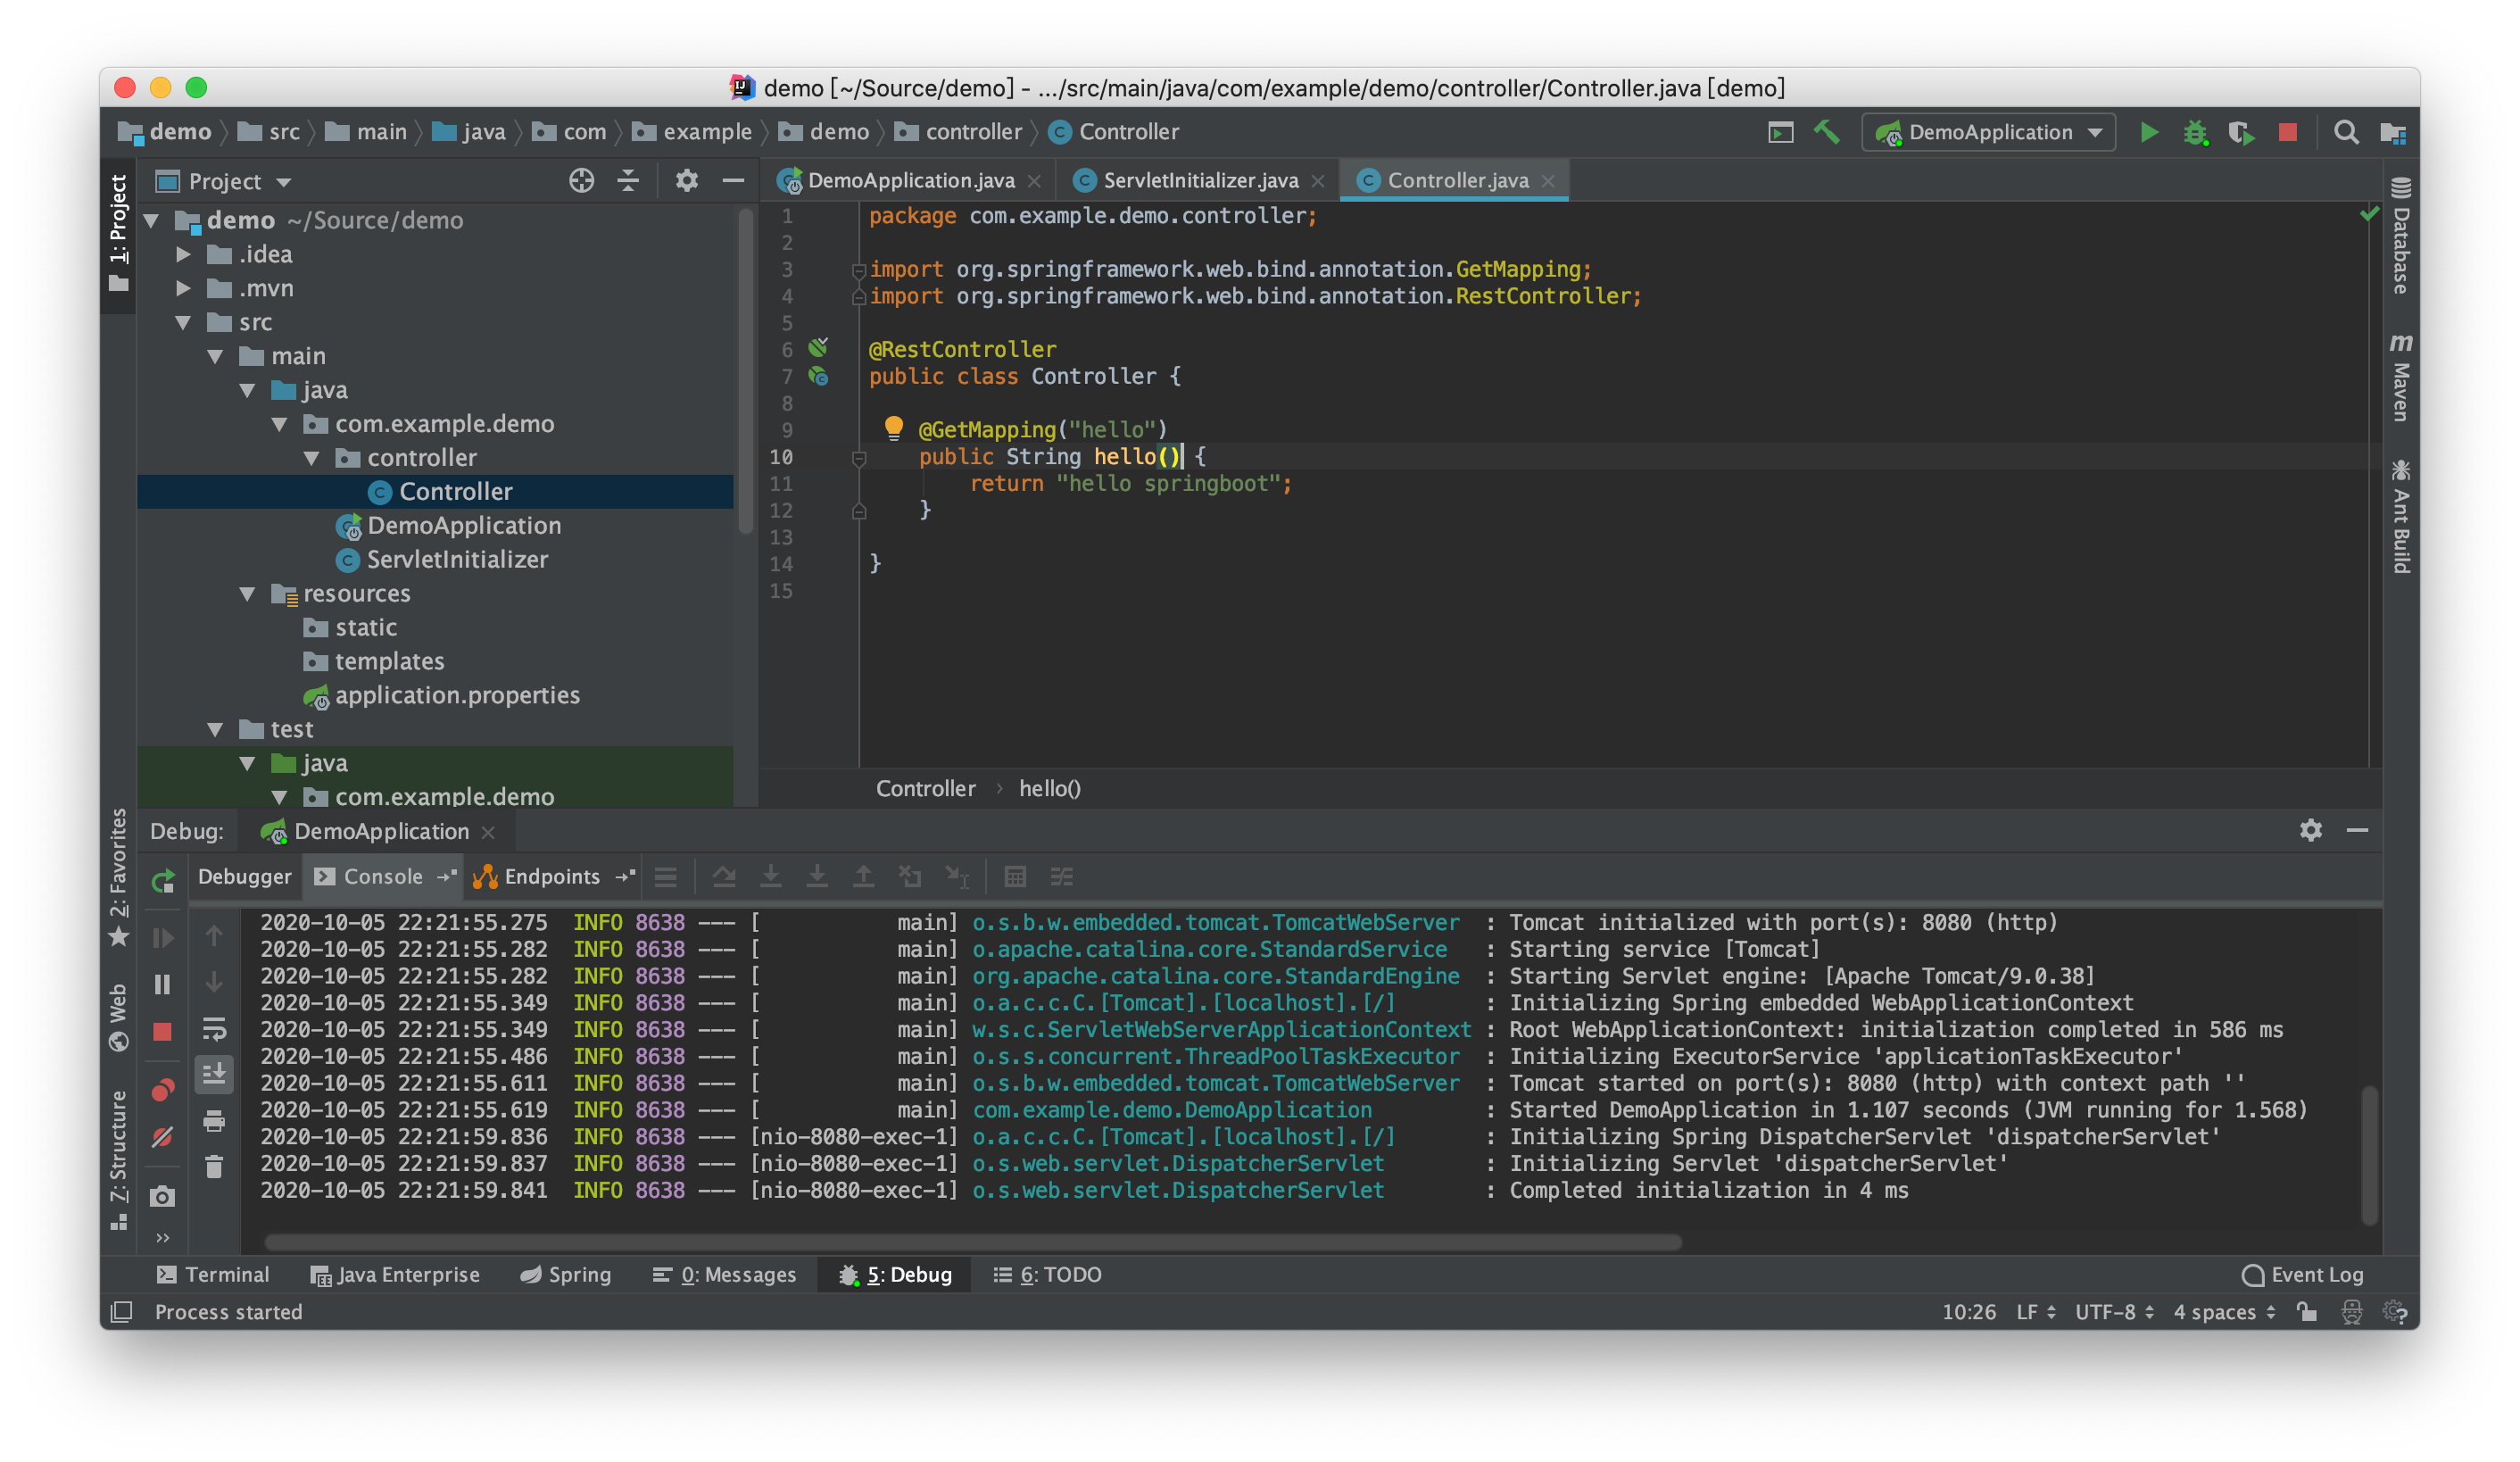Switch to ServletInitializer.java editor tab

click(1199, 180)
